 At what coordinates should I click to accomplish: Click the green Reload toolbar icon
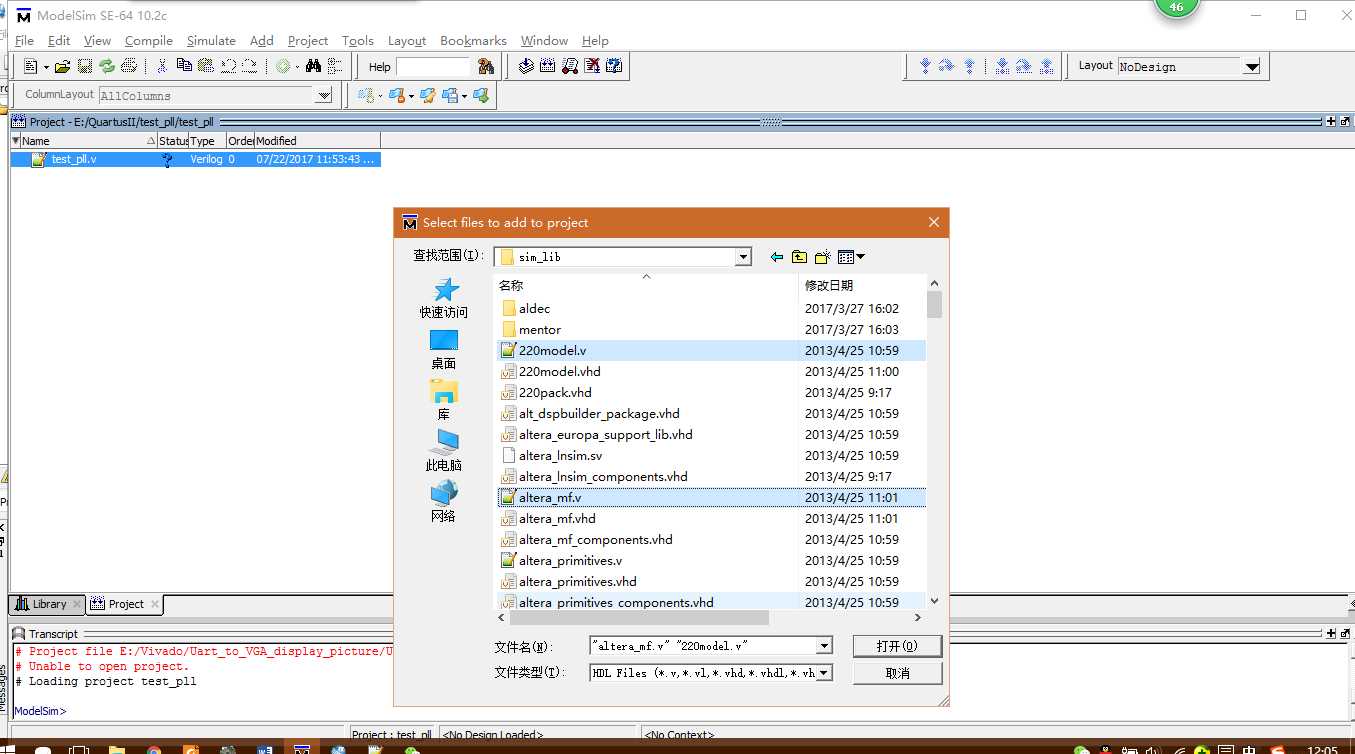click(x=106, y=67)
